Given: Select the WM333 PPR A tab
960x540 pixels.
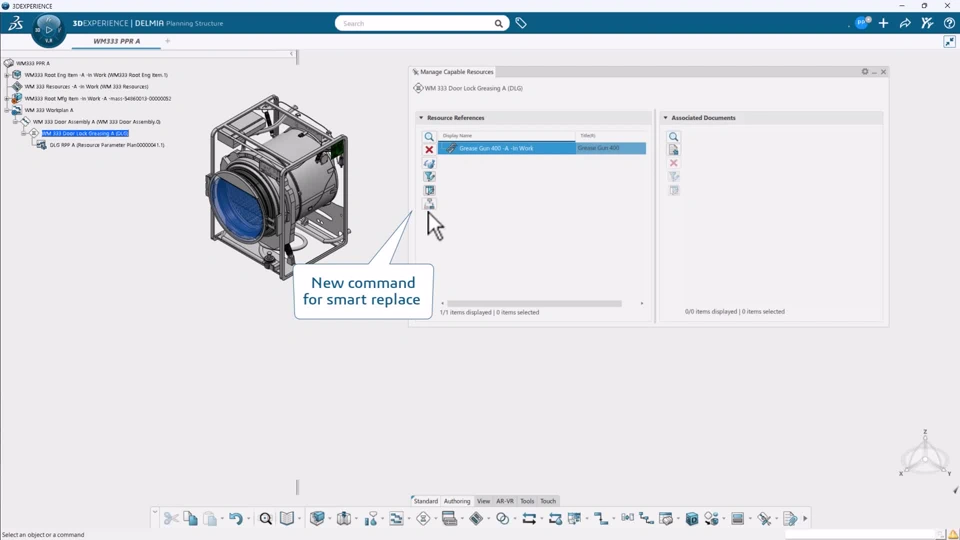Looking at the screenshot, I should [116, 41].
